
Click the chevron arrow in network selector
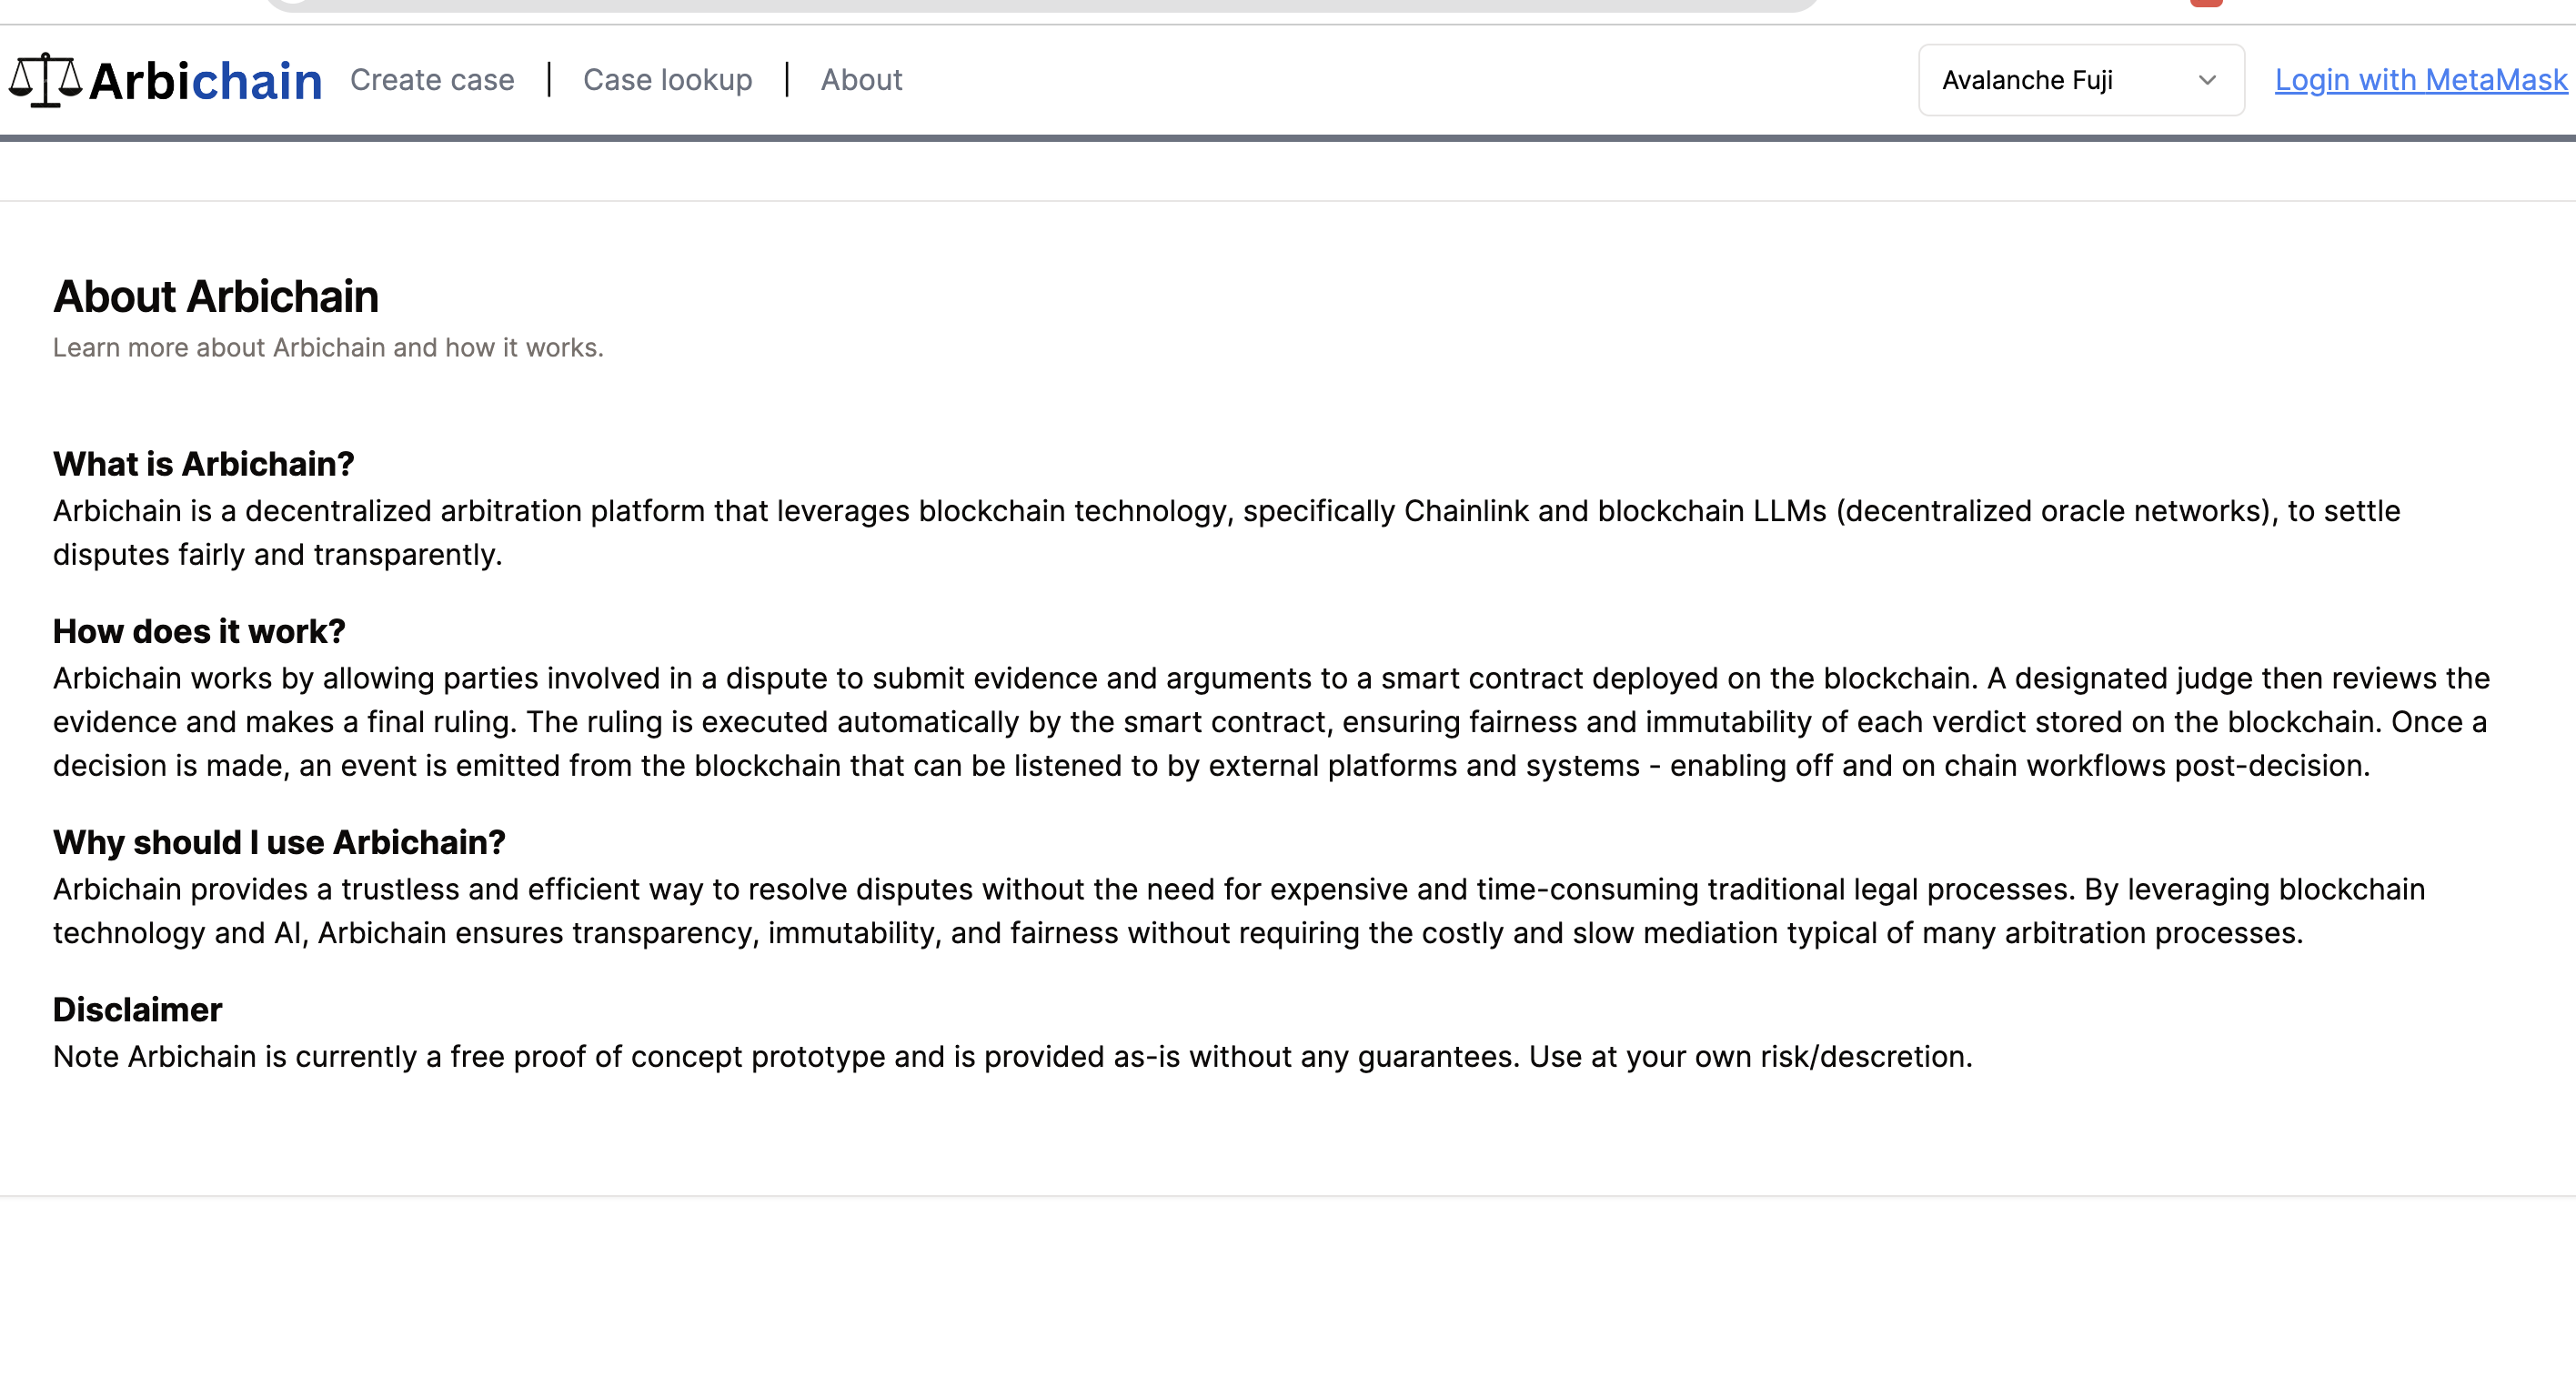[2207, 80]
